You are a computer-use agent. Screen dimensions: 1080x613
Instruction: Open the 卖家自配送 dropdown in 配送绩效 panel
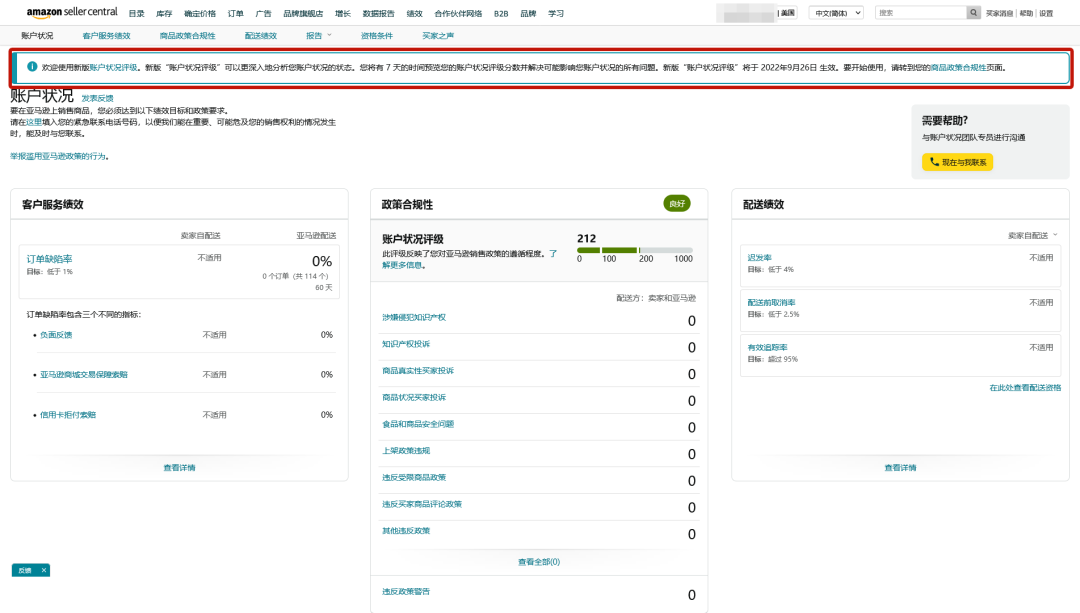pos(1032,236)
